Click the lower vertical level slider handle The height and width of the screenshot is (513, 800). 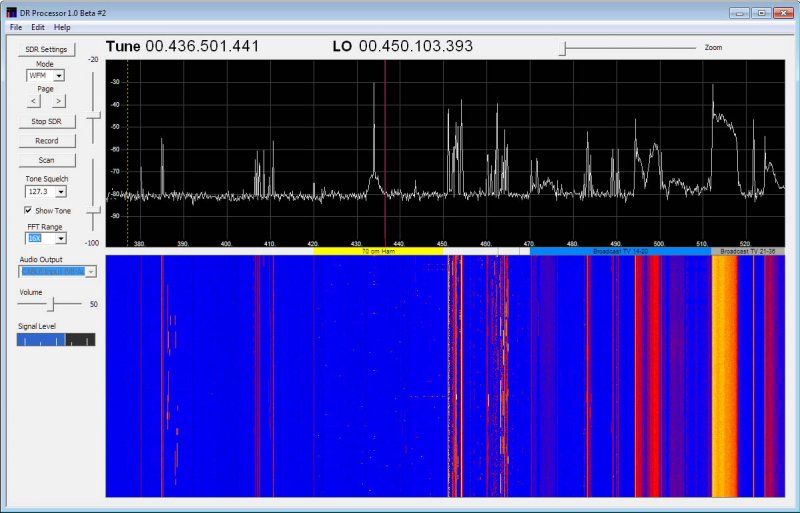pyautogui.click(x=93, y=211)
